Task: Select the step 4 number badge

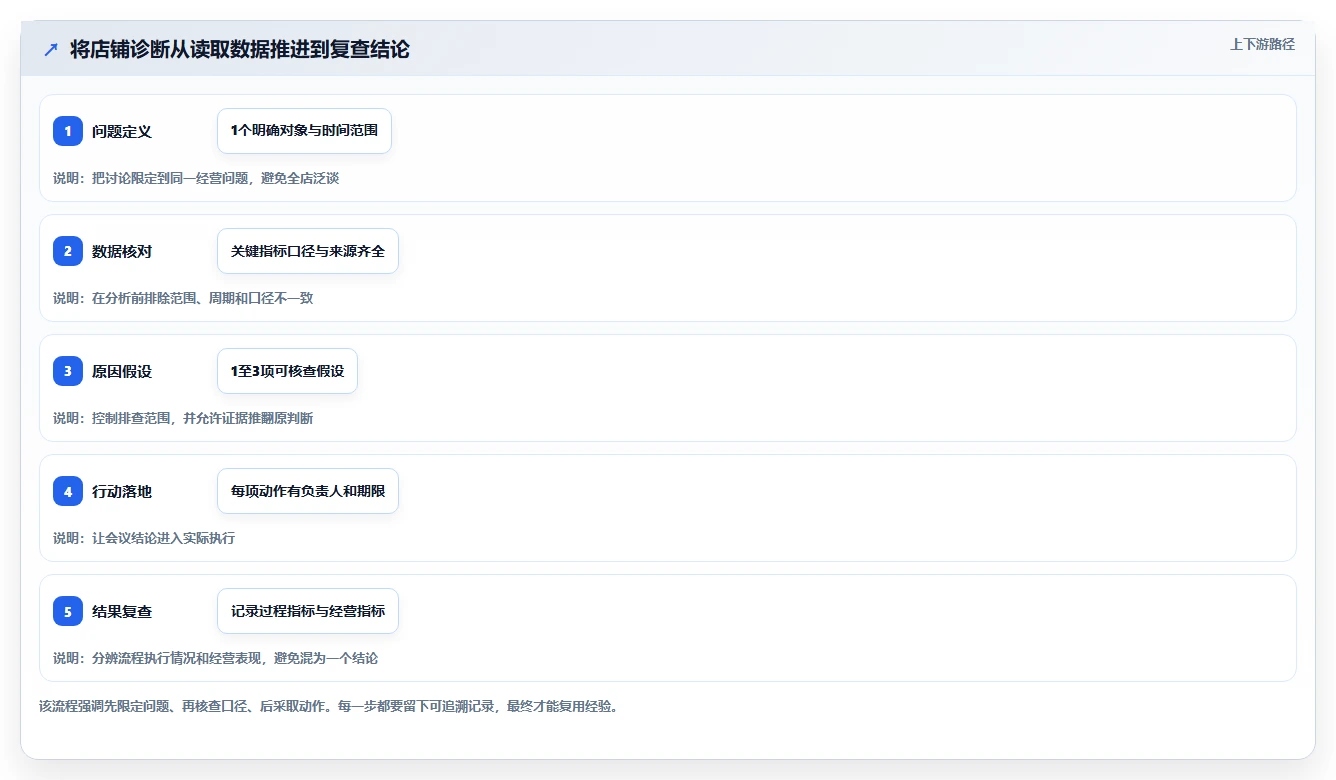Action: click(68, 491)
